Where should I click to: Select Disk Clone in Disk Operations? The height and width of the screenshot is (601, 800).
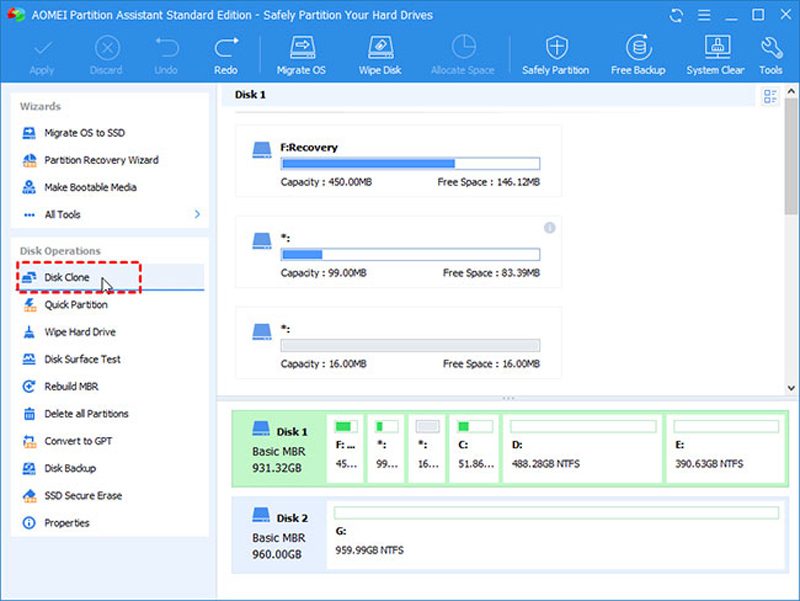pyautogui.click(x=67, y=277)
